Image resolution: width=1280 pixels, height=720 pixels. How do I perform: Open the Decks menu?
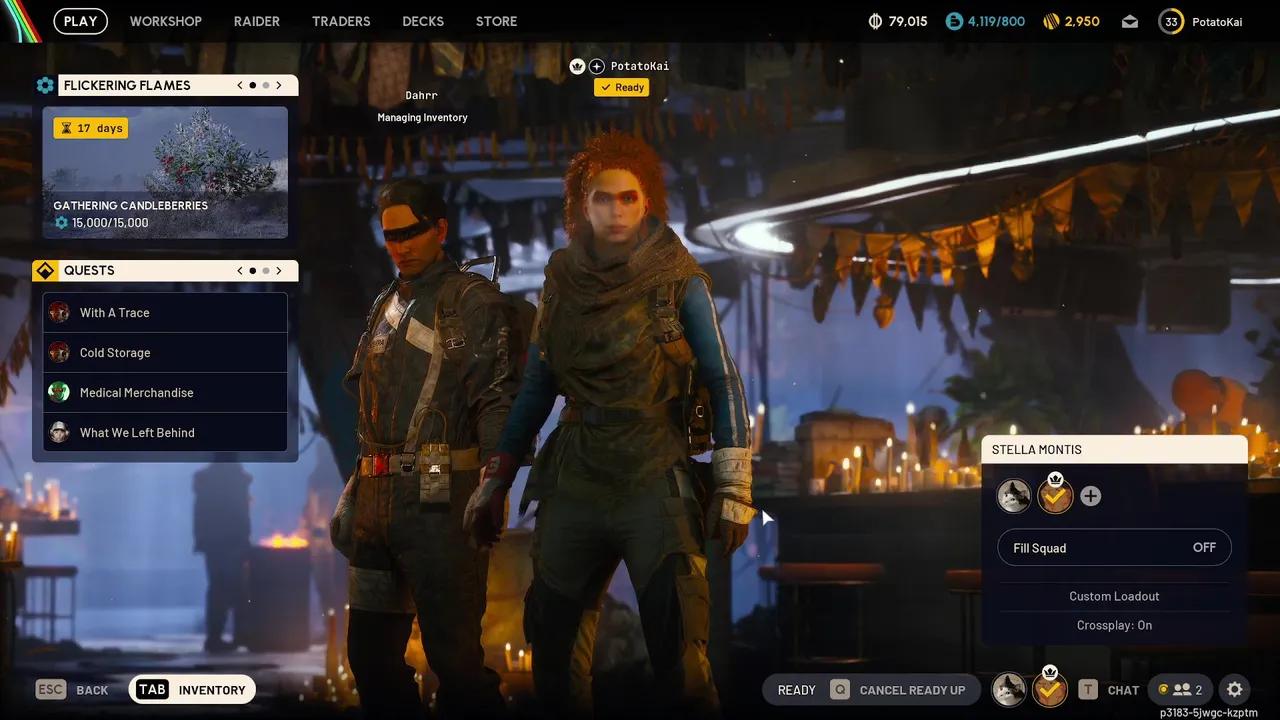click(422, 20)
